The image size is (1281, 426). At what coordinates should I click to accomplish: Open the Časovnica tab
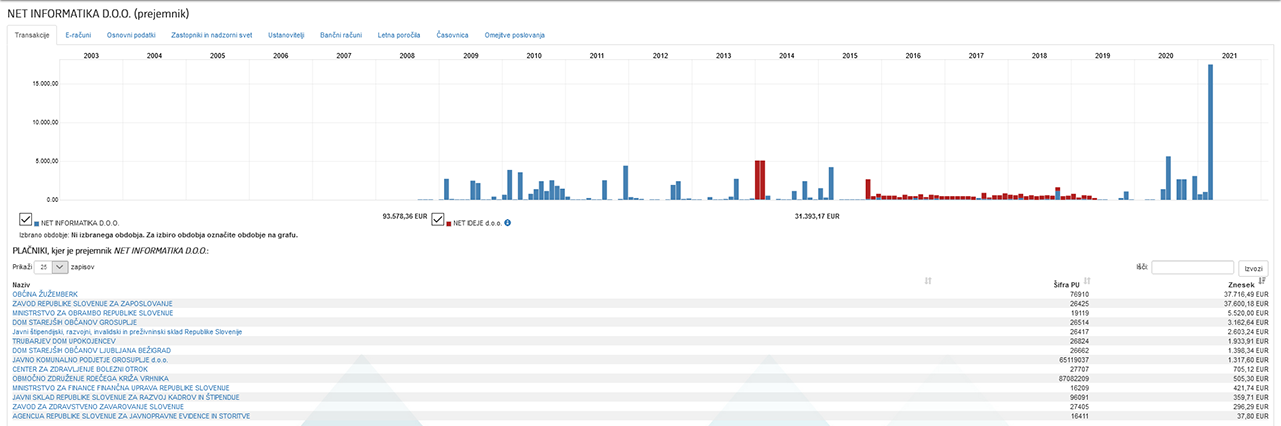453,35
